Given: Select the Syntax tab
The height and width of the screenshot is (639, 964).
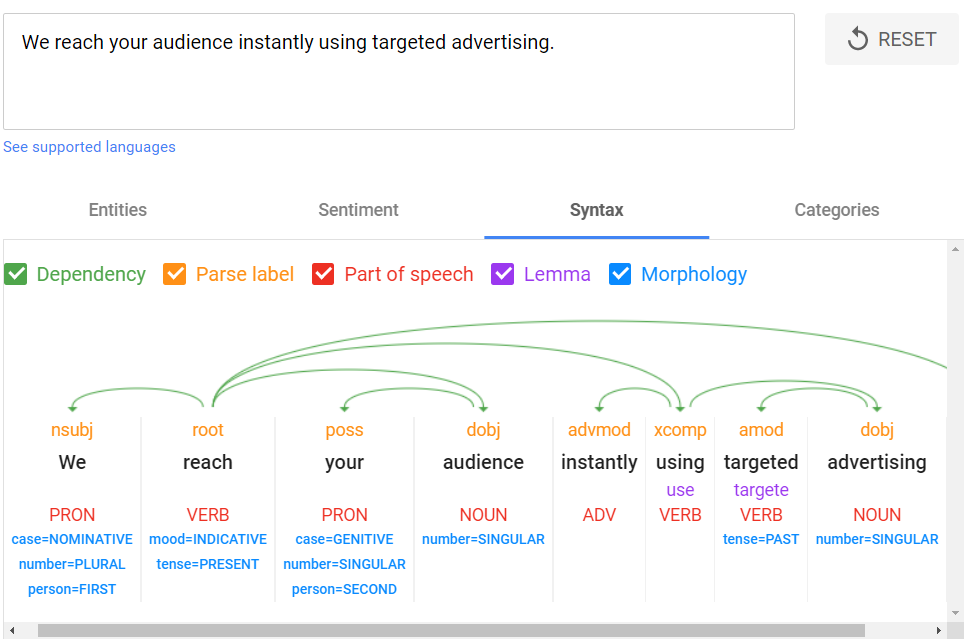Looking at the screenshot, I should coord(597,210).
